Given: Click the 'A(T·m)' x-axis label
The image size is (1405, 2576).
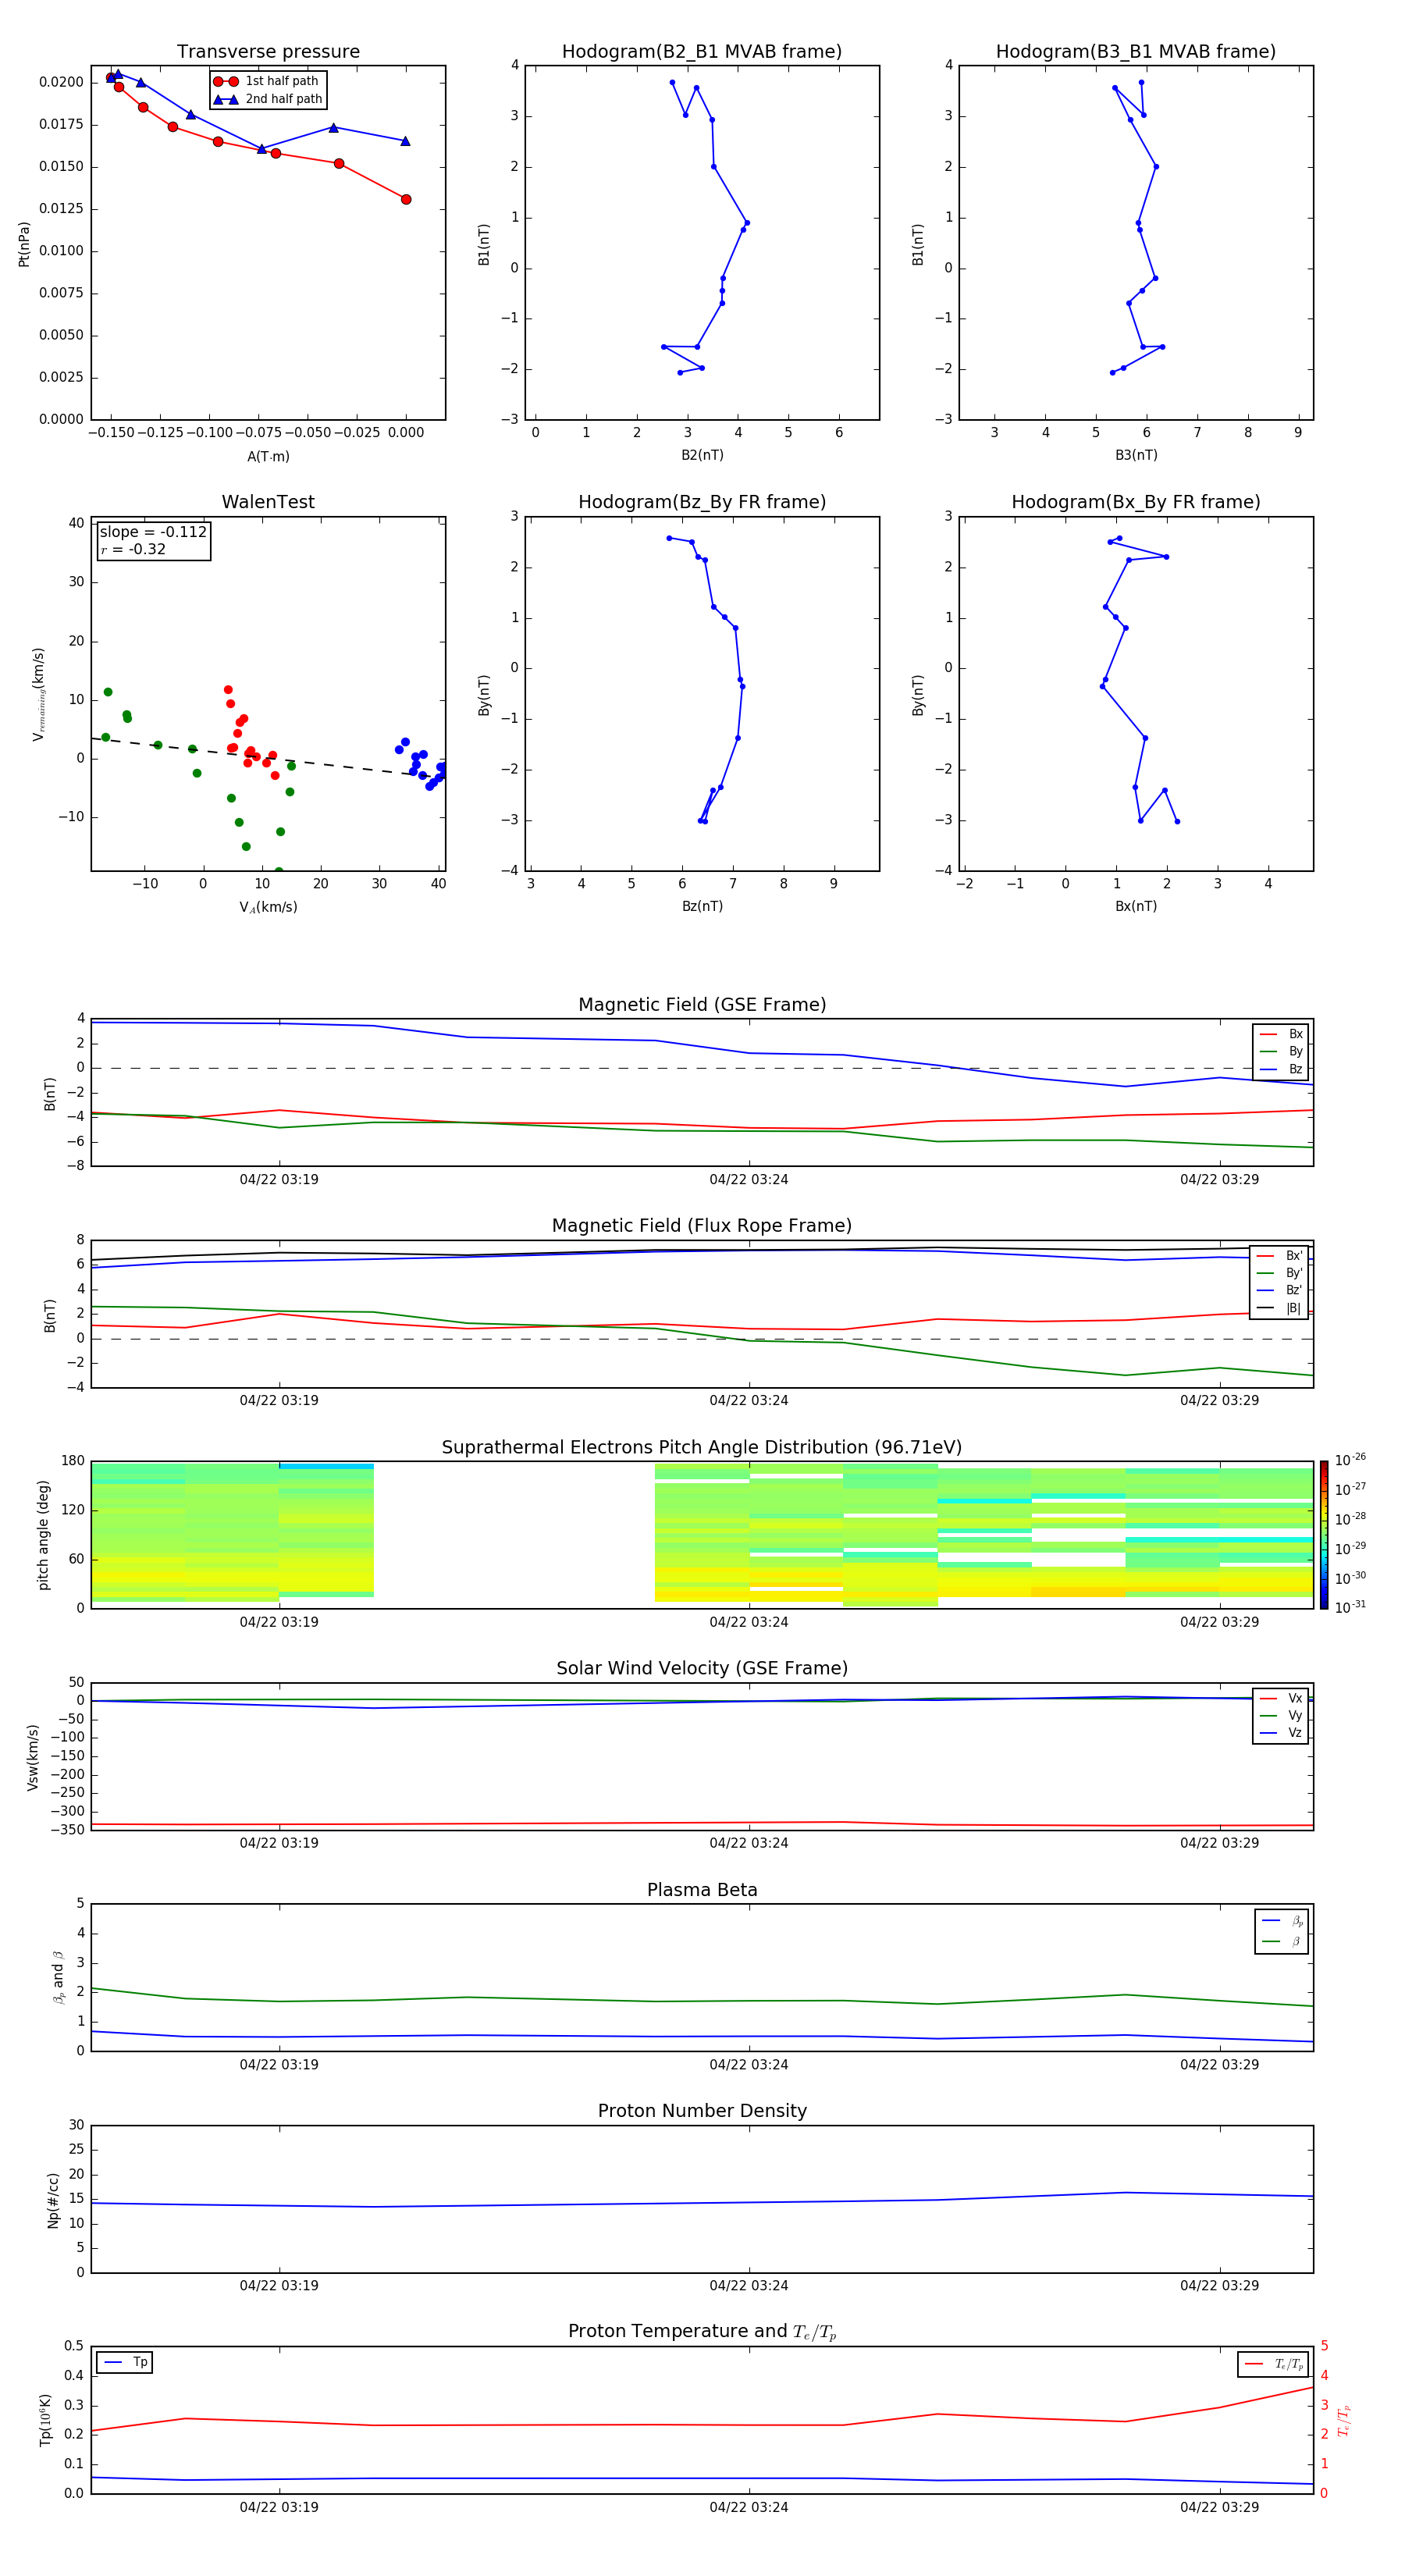Looking at the screenshot, I should coord(268,457).
